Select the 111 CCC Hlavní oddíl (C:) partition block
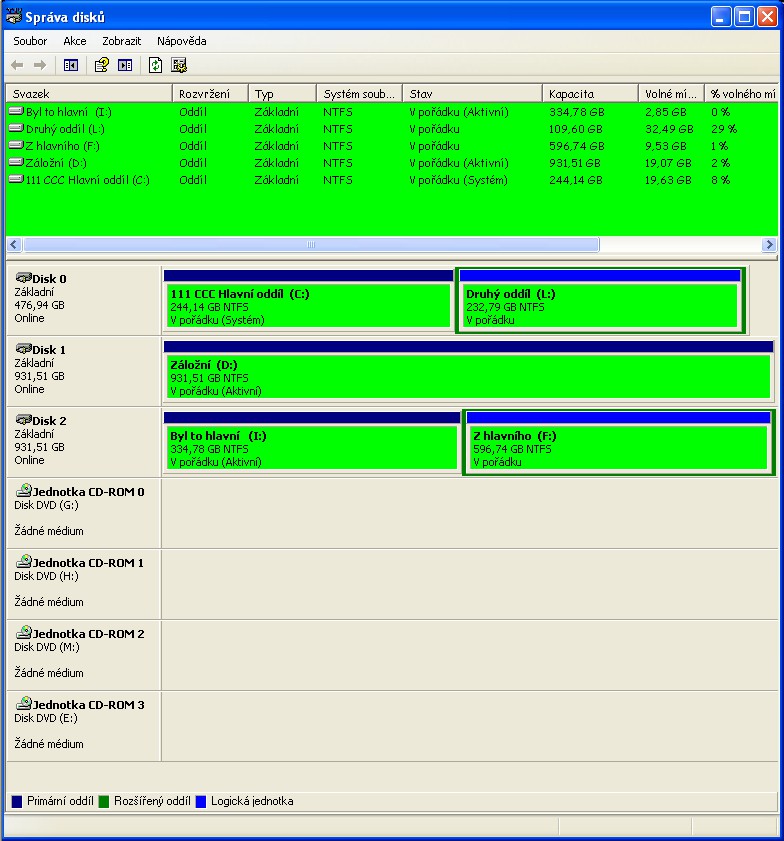The image size is (784, 841). [308, 306]
